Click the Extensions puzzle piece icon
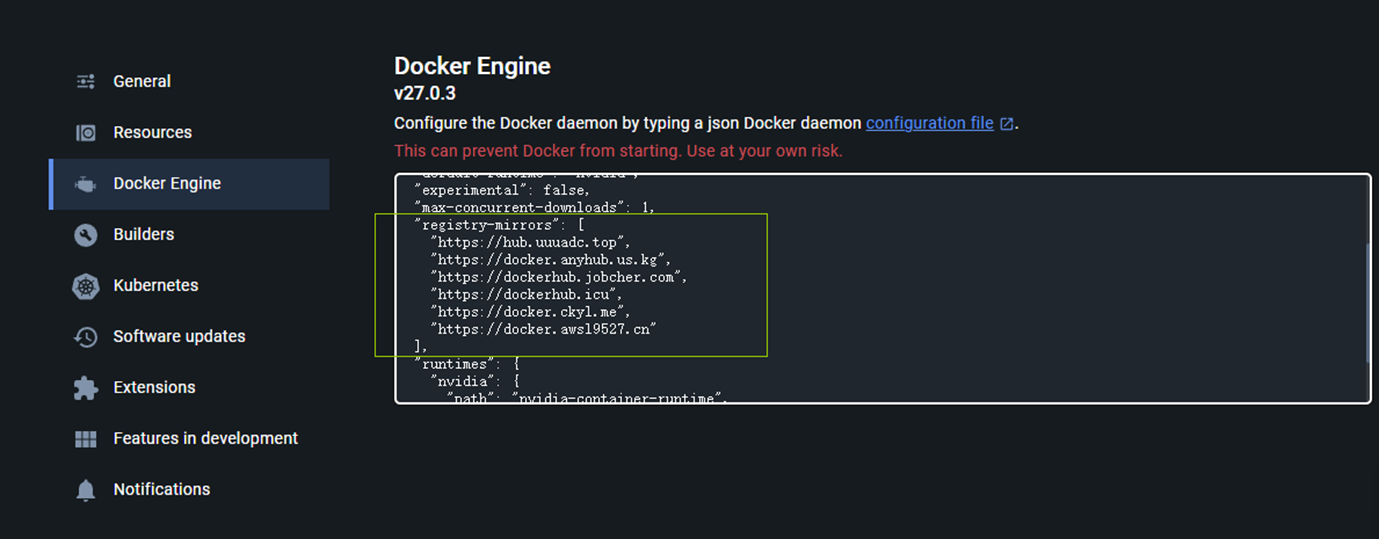 tap(86, 388)
